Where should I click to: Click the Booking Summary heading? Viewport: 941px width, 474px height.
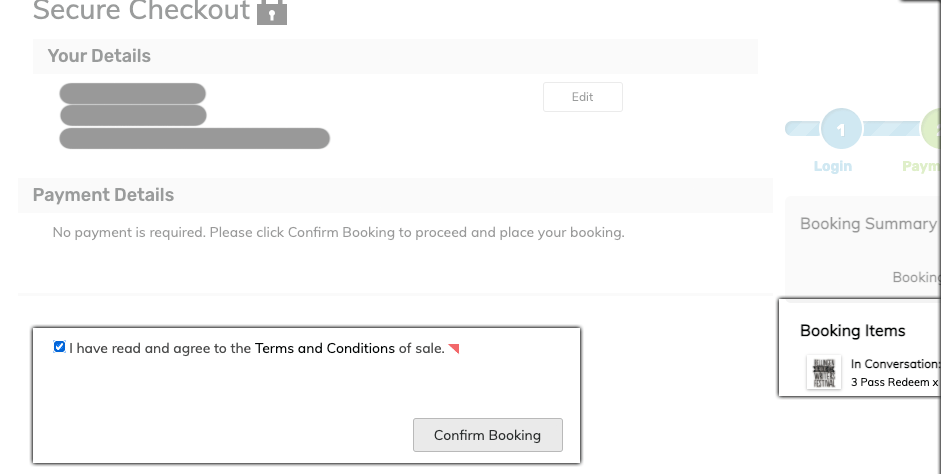coord(868,224)
